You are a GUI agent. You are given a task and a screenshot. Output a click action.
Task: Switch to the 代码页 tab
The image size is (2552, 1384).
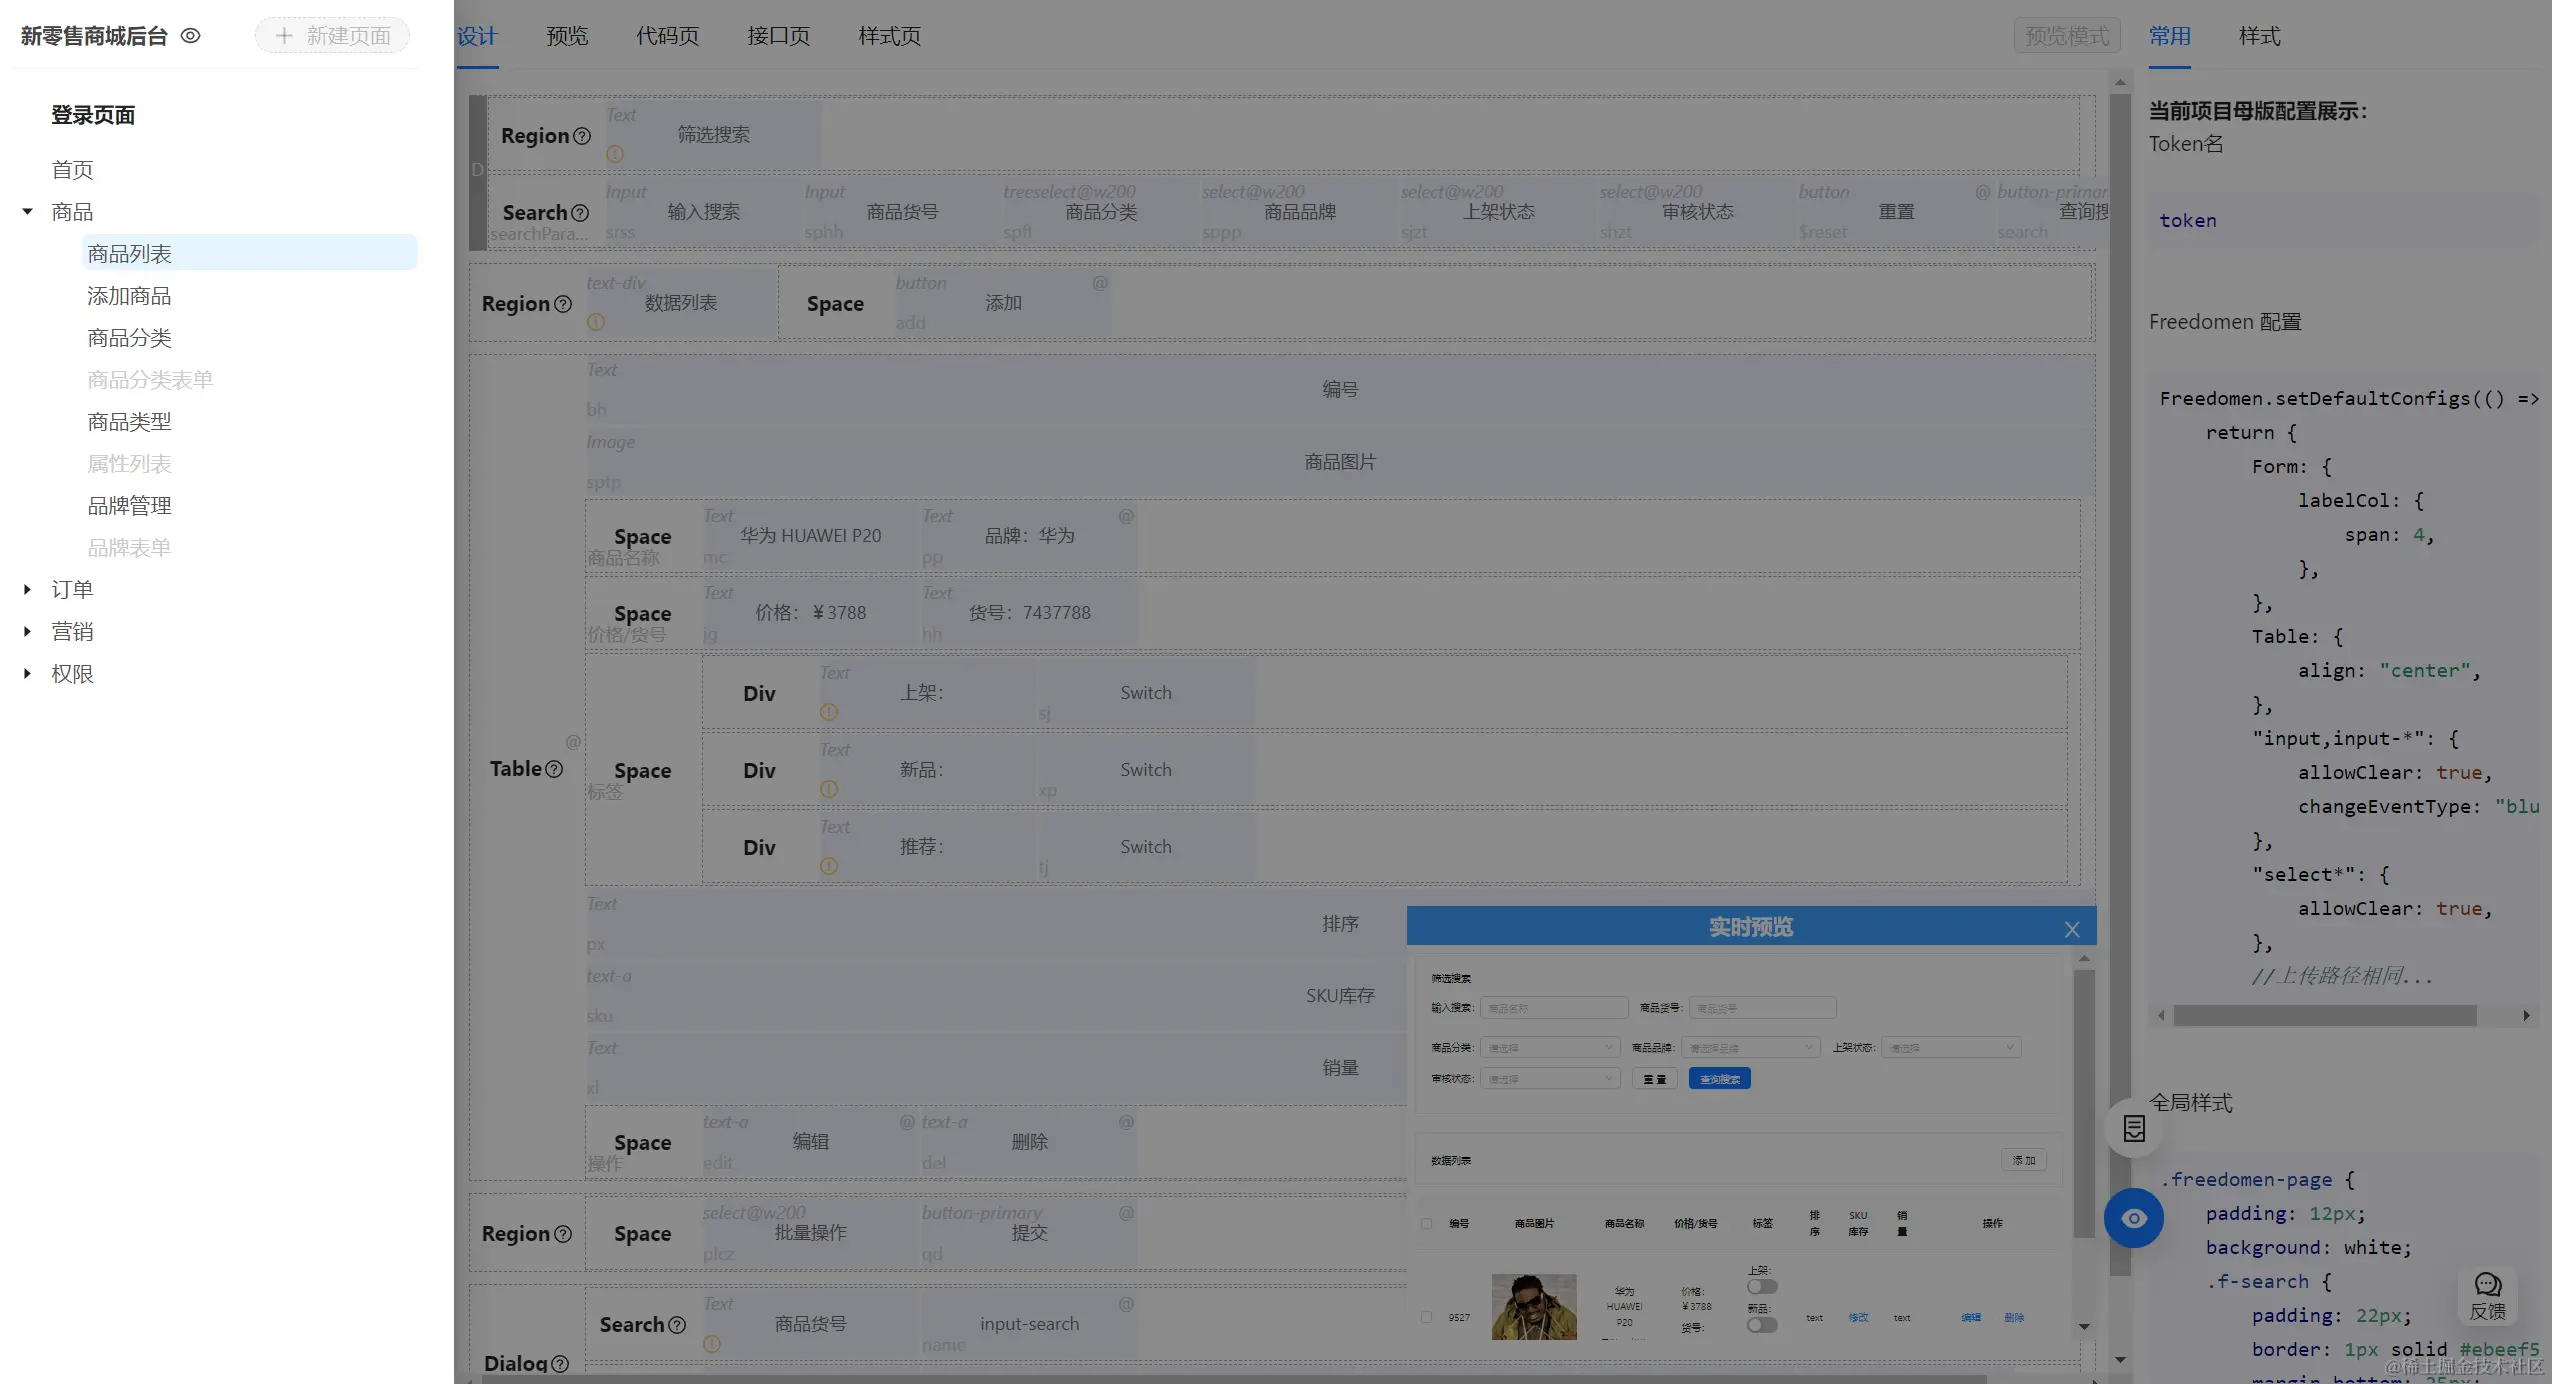(x=668, y=36)
